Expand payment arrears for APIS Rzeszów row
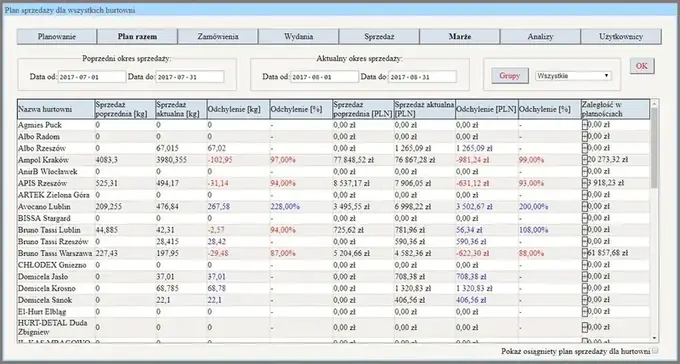The height and width of the screenshot is (364, 680). tap(584, 183)
